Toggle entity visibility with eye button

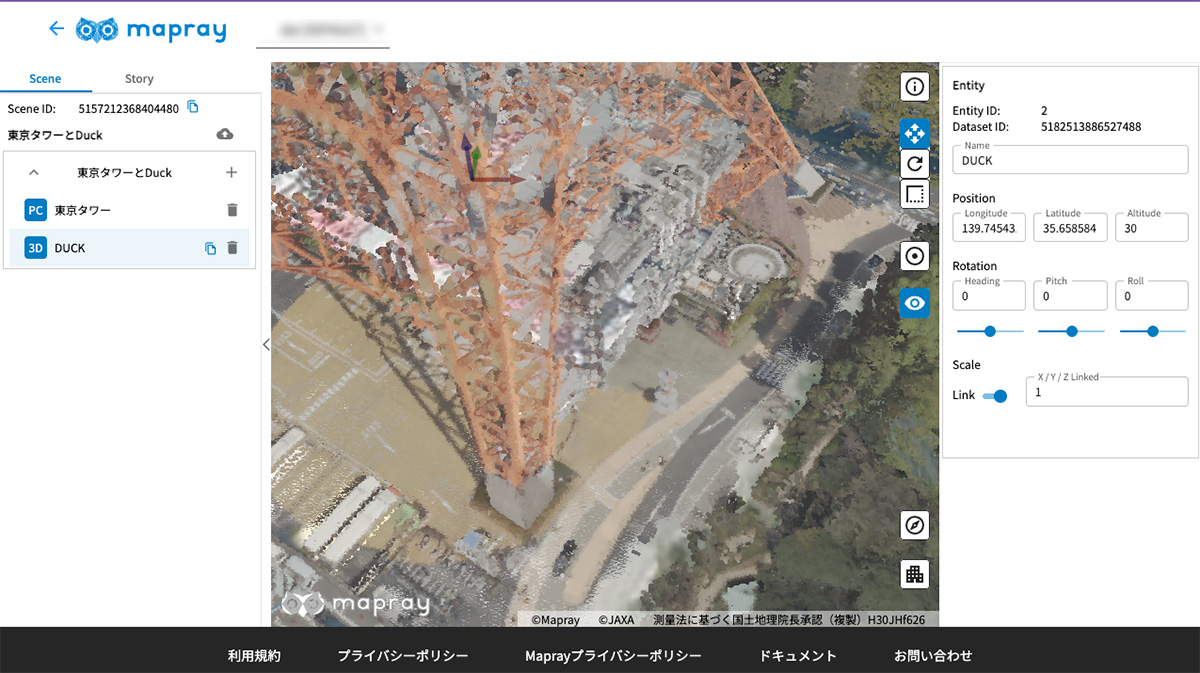pyautogui.click(x=914, y=302)
